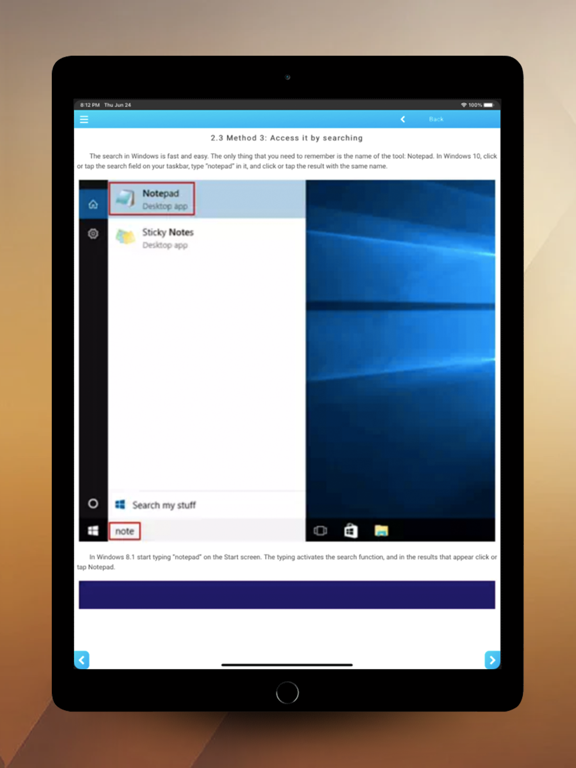
Task: Click the Cortana circle icon
Action: click(x=93, y=504)
